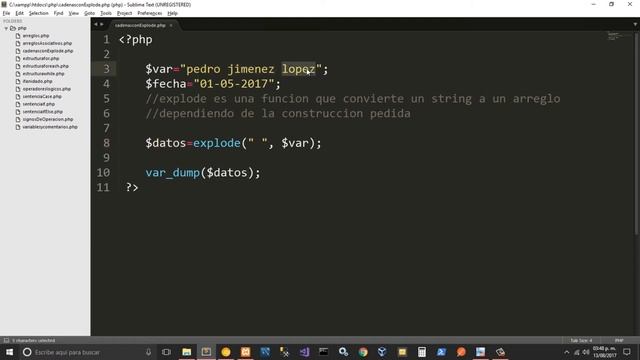Click the word jimenez on line 3

pos(251,69)
